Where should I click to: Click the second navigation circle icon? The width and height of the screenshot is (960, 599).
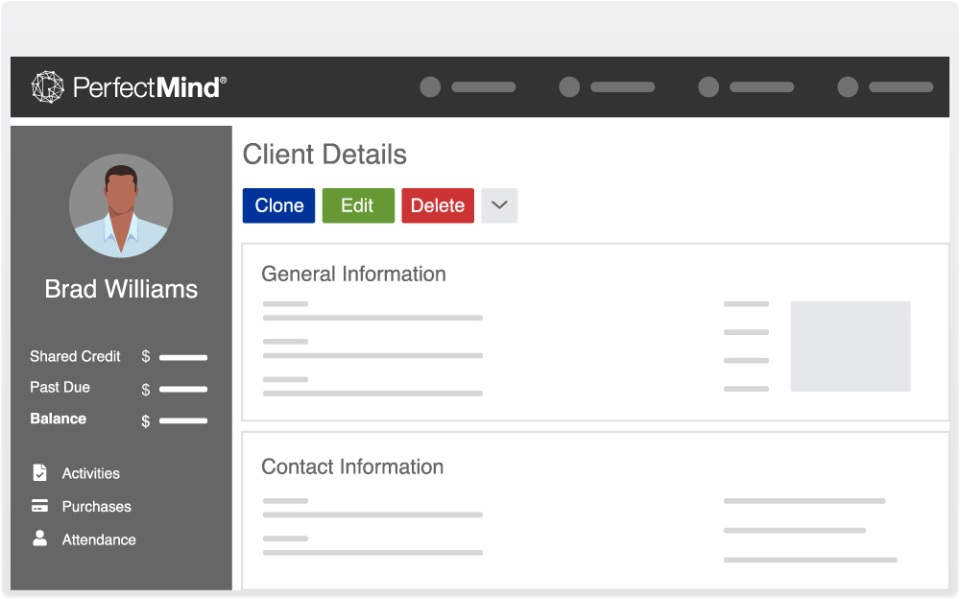coord(569,87)
